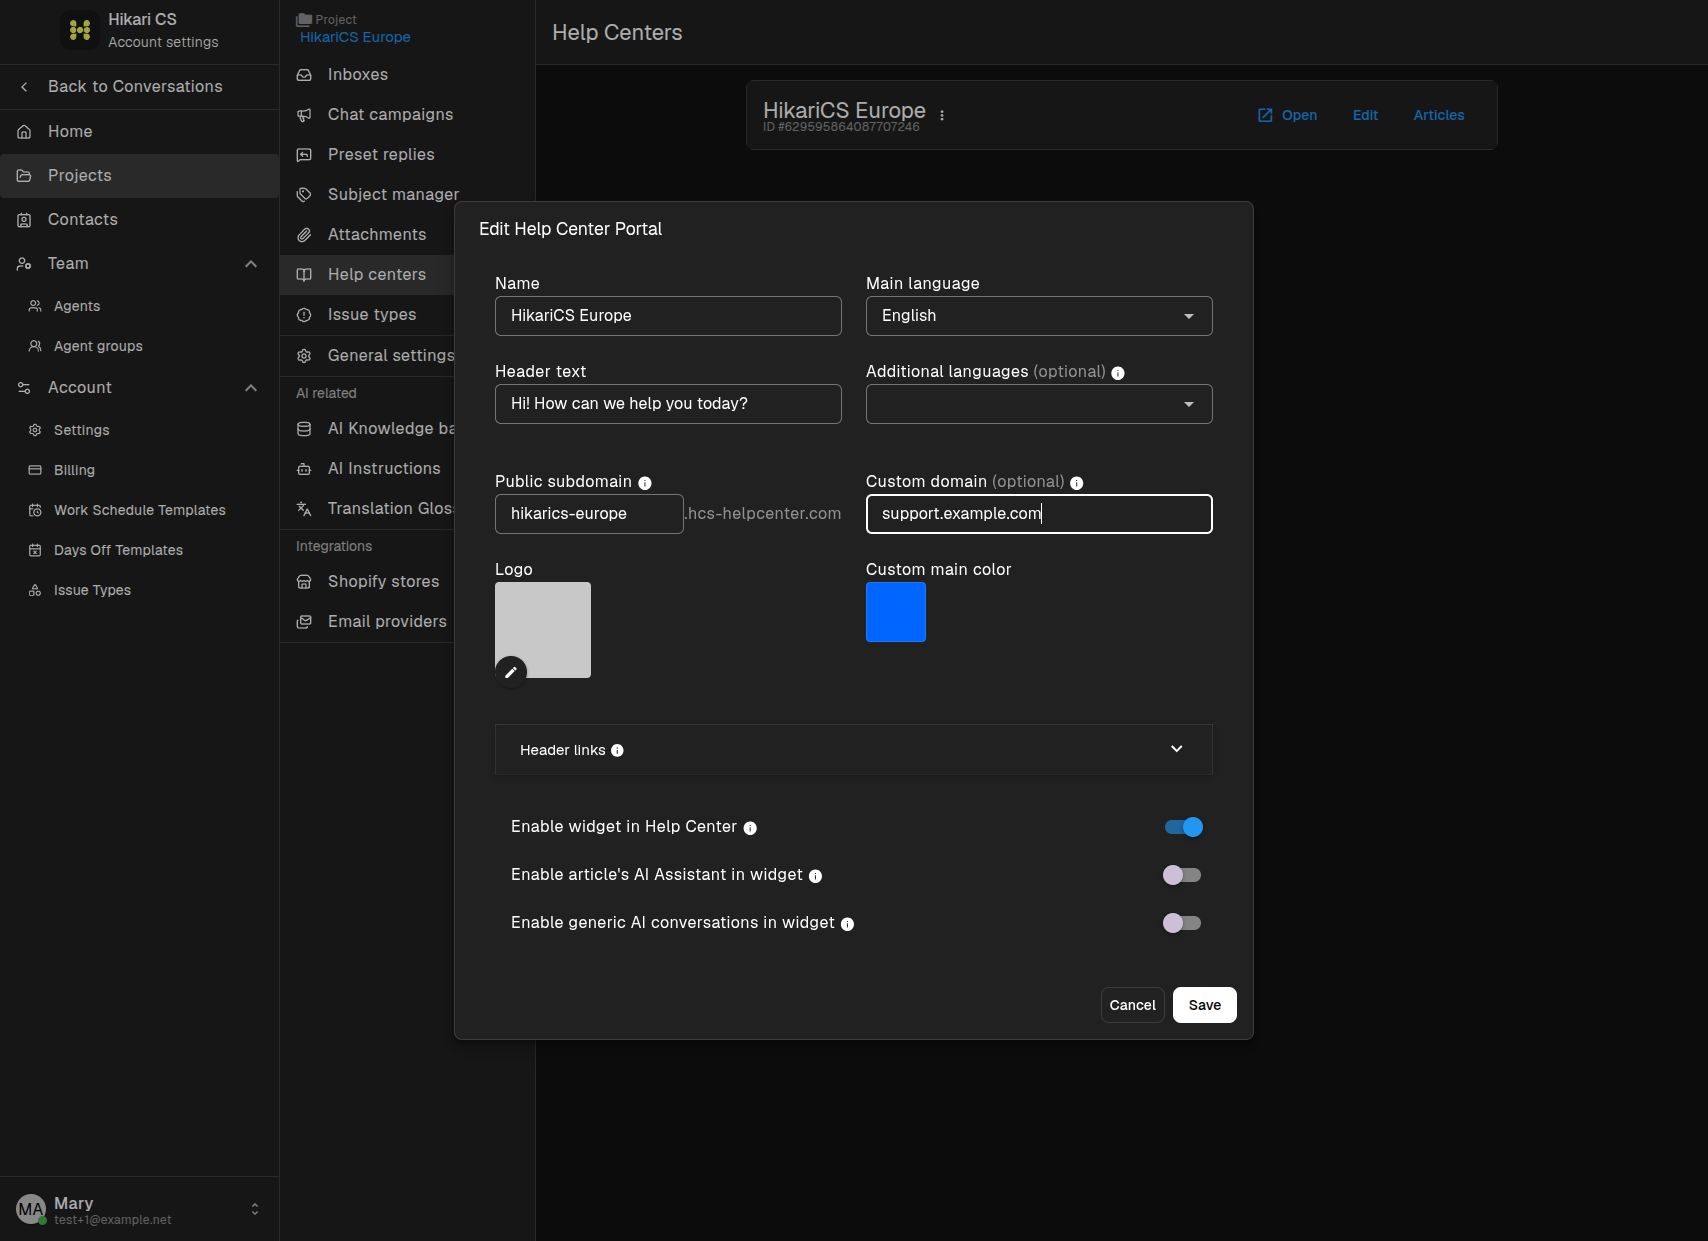The image size is (1708, 1241).
Task: Click the Name input field
Action: [668, 316]
